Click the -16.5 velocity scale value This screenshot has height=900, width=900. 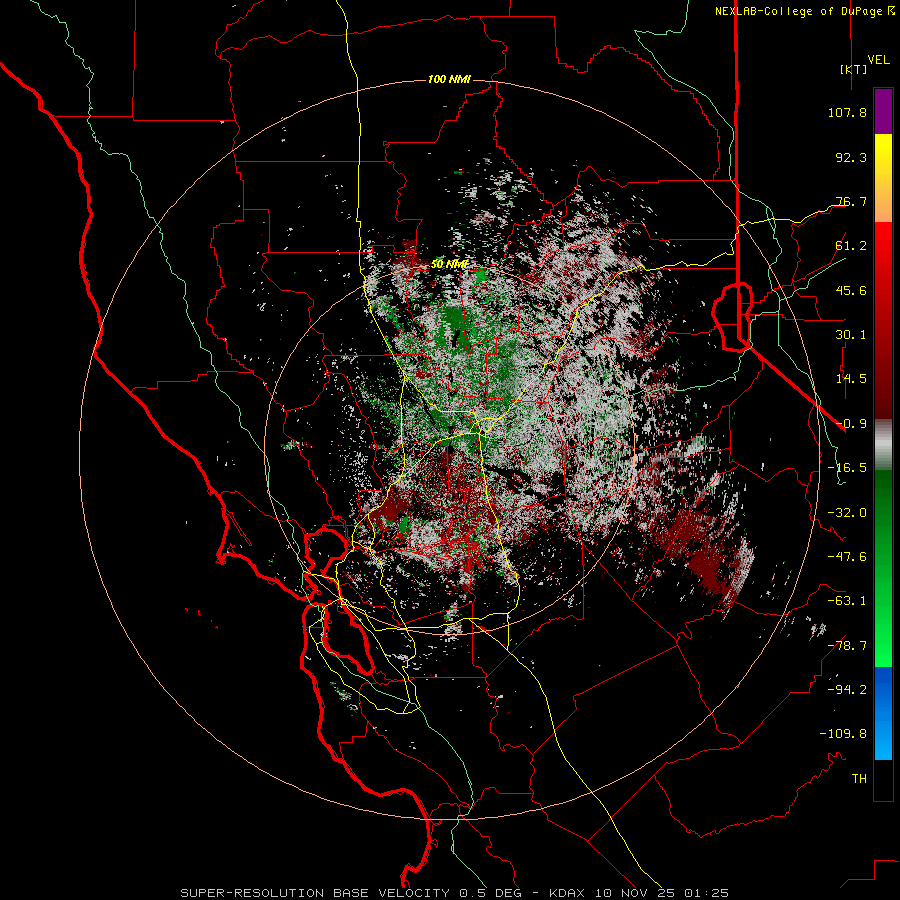click(x=847, y=468)
